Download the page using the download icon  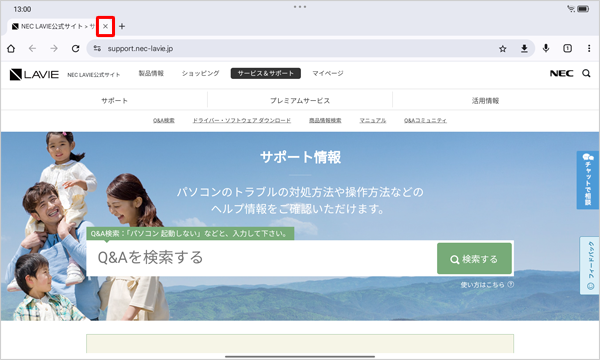point(524,49)
